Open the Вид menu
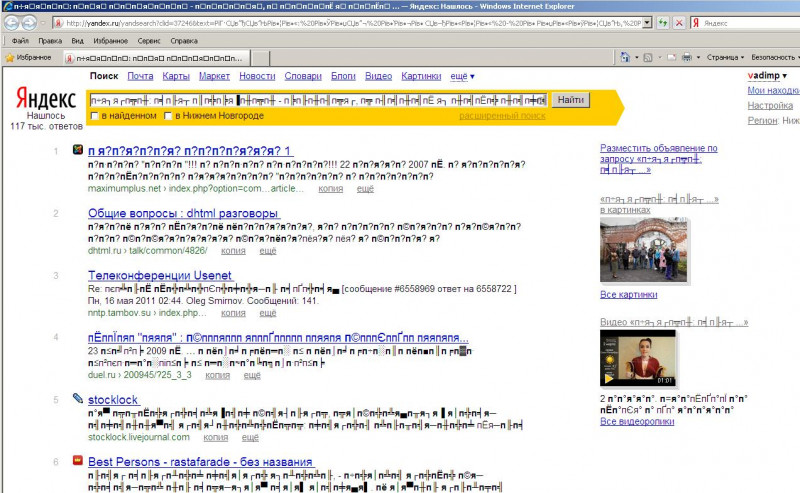 click(x=78, y=41)
